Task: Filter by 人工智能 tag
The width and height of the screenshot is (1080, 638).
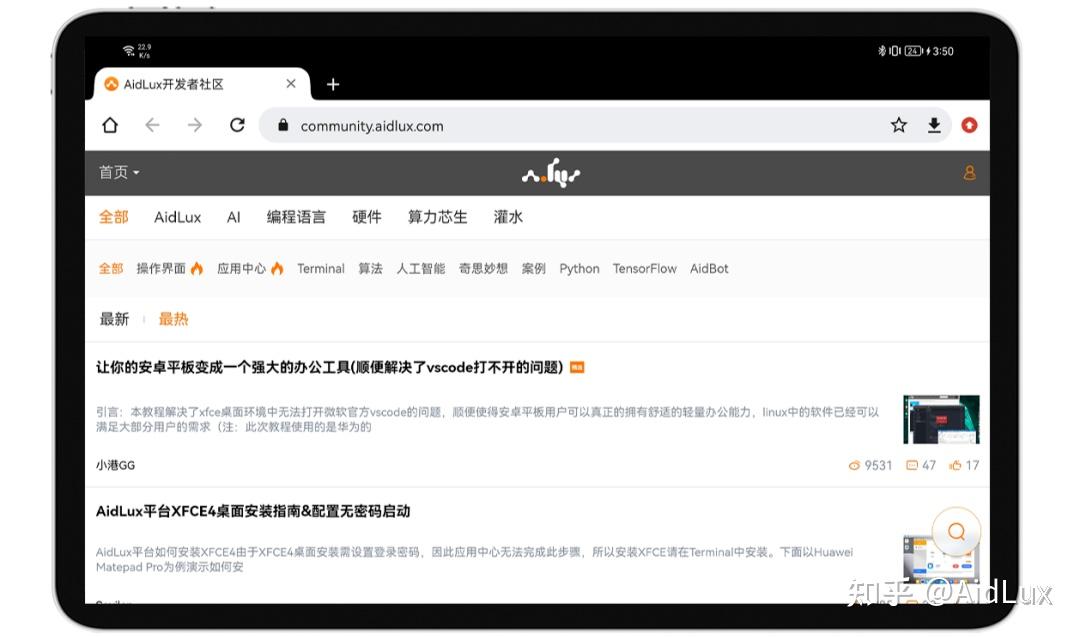Action: click(x=421, y=269)
